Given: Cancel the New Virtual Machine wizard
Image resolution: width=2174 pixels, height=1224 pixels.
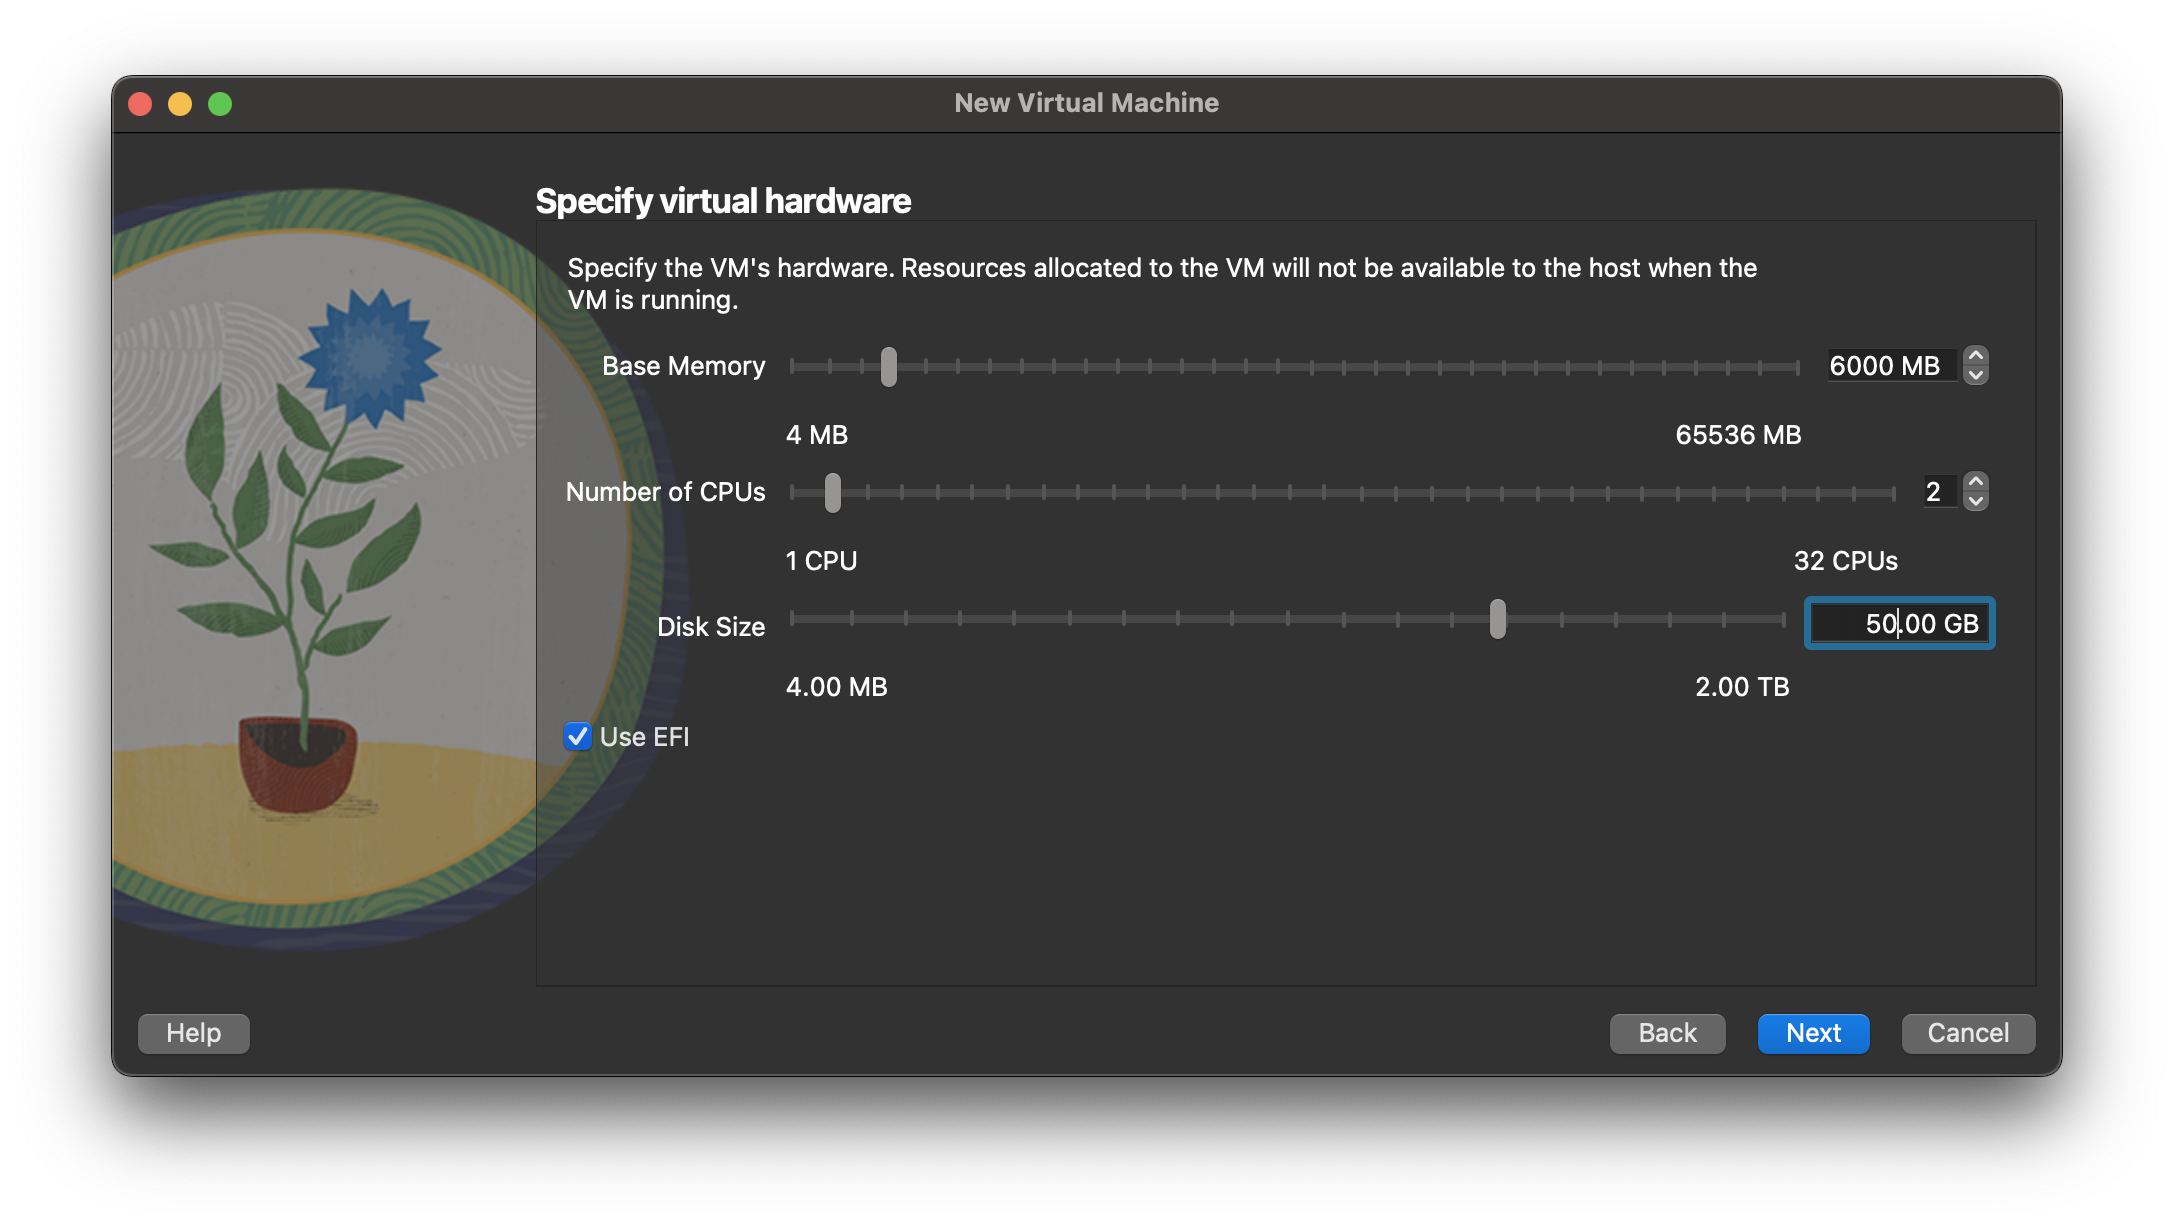Looking at the screenshot, I should (x=1967, y=1033).
